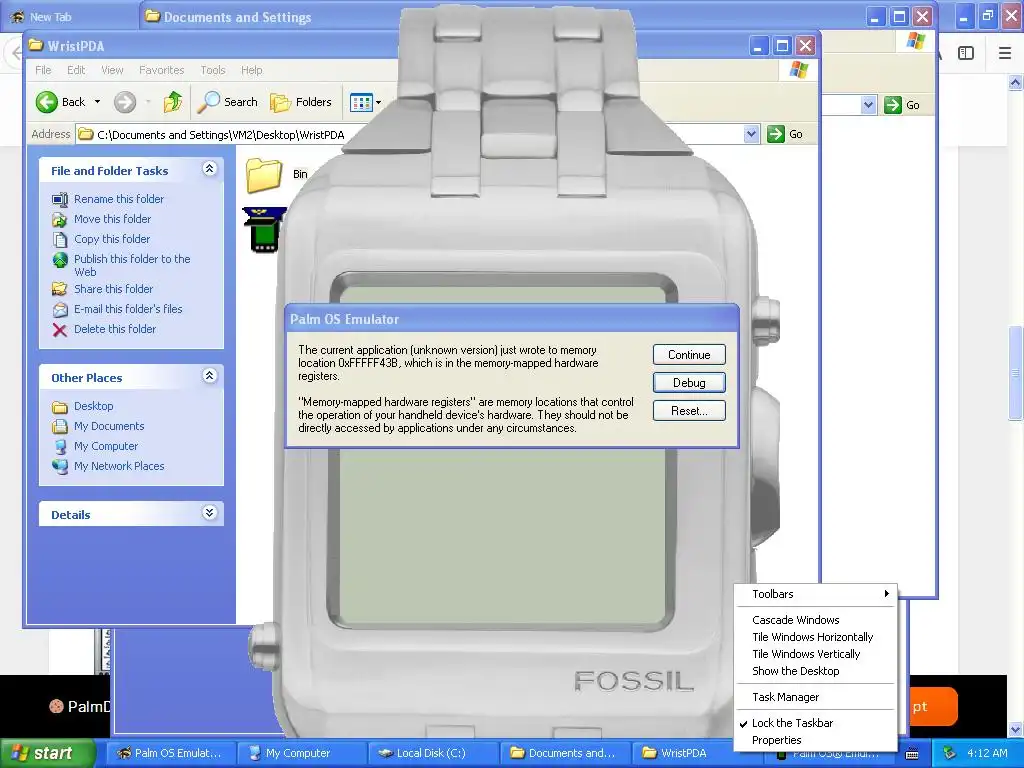Open Search in WristPDA toolbar
Viewport: 1024px width, 768px height.
(x=227, y=102)
